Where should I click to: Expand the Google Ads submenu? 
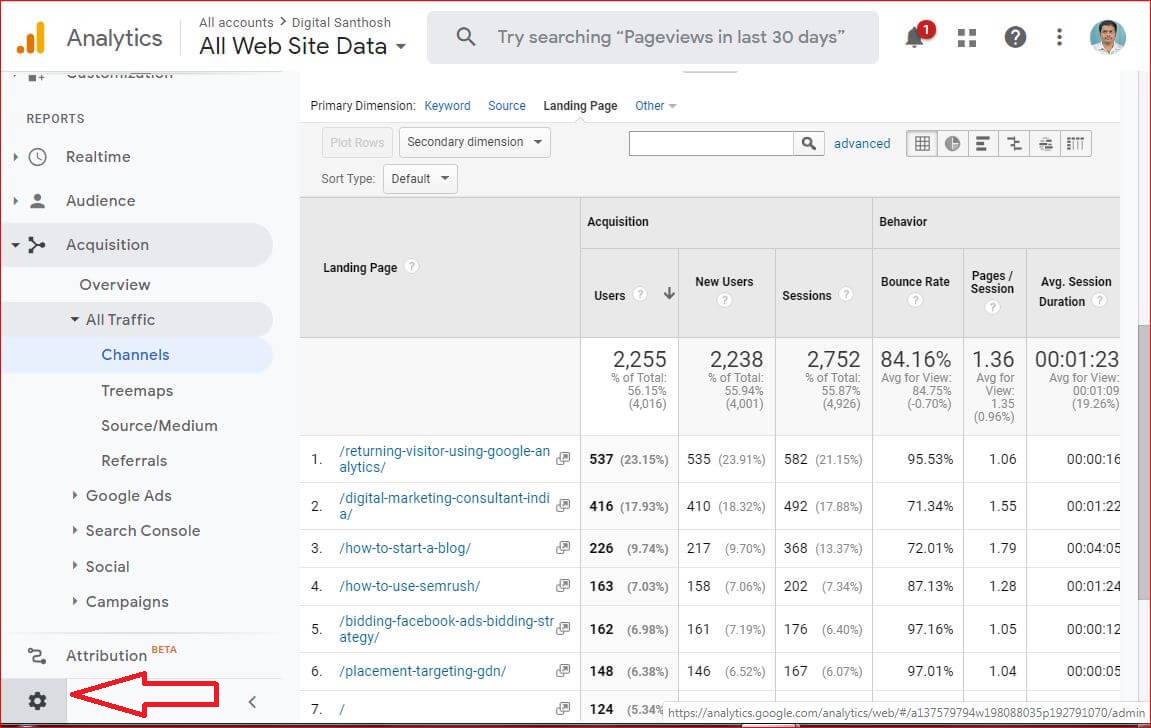(75, 495)
